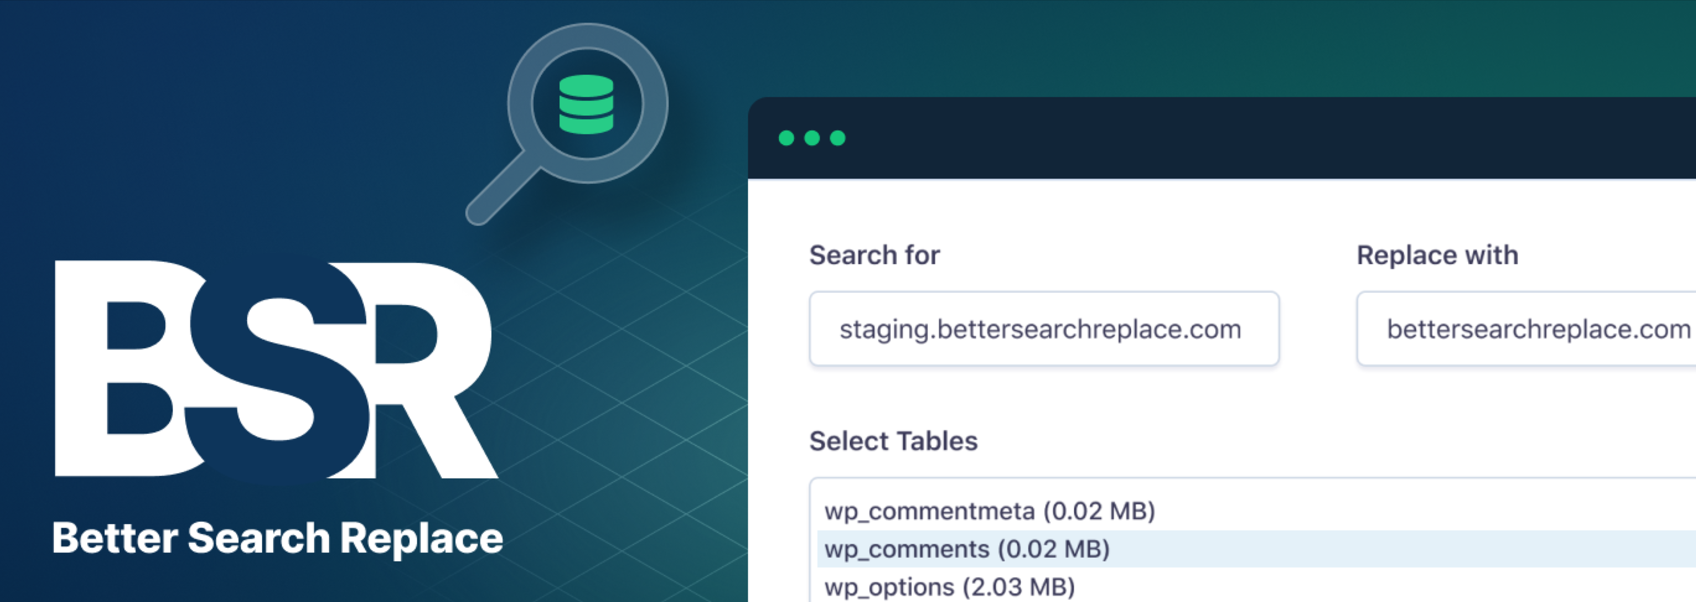The width and height of the screenshot is (1696, 602).
Task: Click the text staging.bettersearchreplace.com
Action: coord(1040,329)
